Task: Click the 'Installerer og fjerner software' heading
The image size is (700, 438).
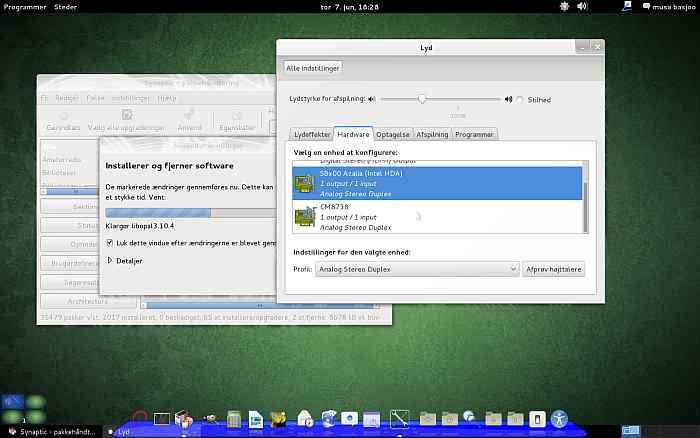Action: click(x=170, y=166)
